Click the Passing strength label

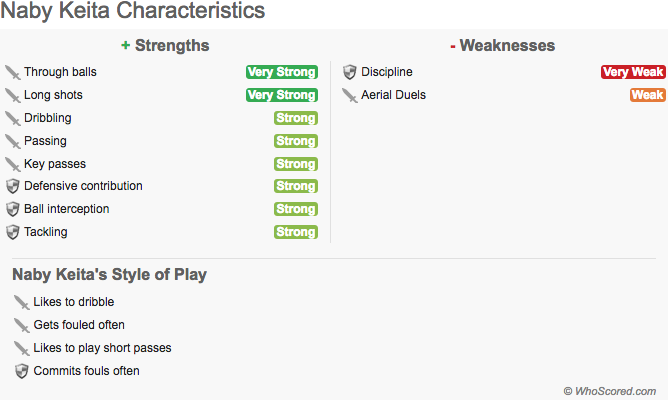tap(45, 141)
